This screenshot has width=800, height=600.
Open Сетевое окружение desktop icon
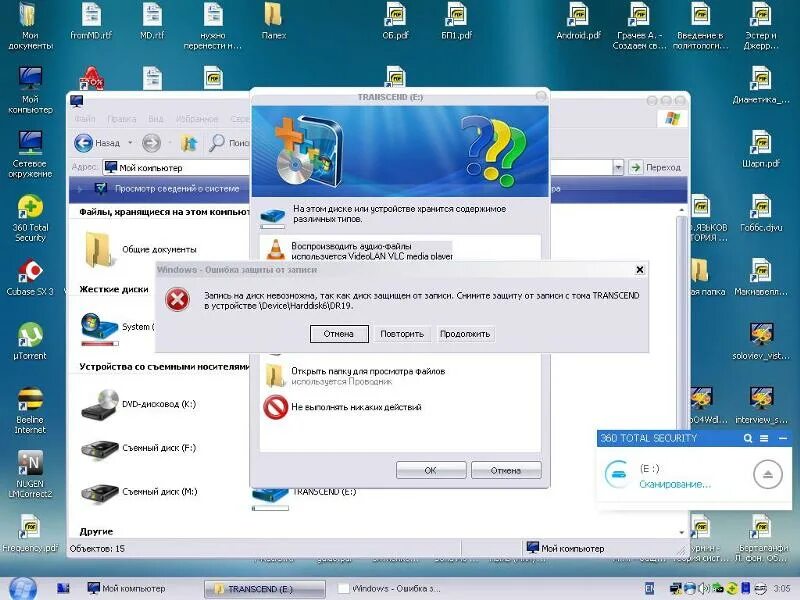[x=30, y=155]
